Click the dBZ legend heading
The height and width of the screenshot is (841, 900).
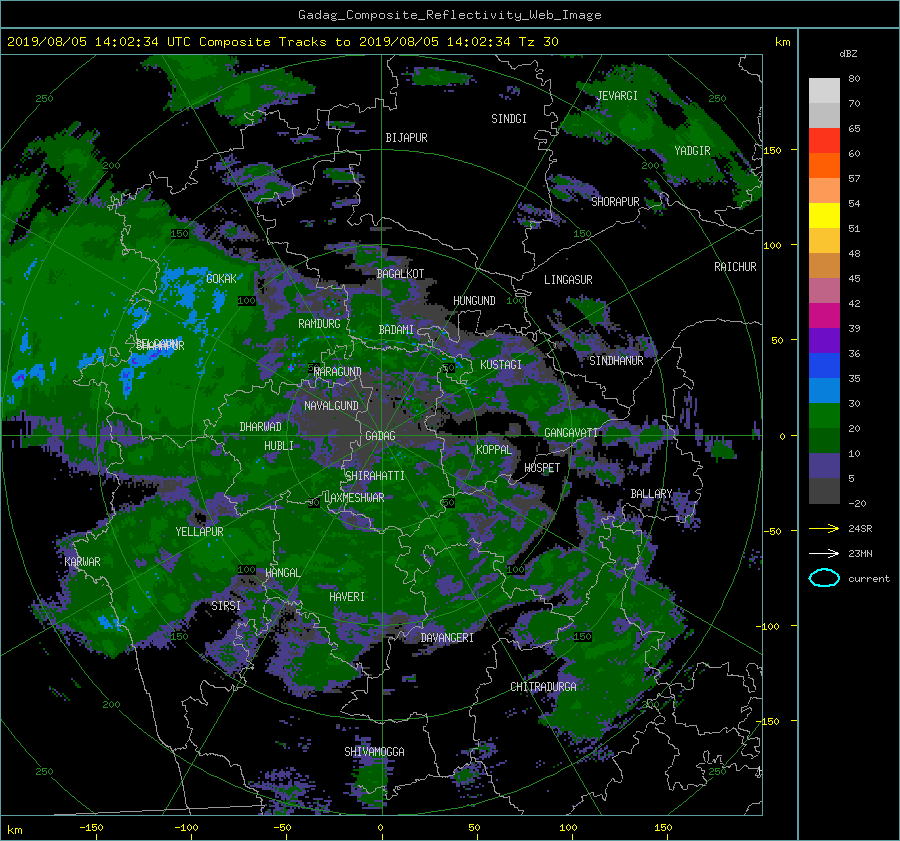[x=848, y=54]
